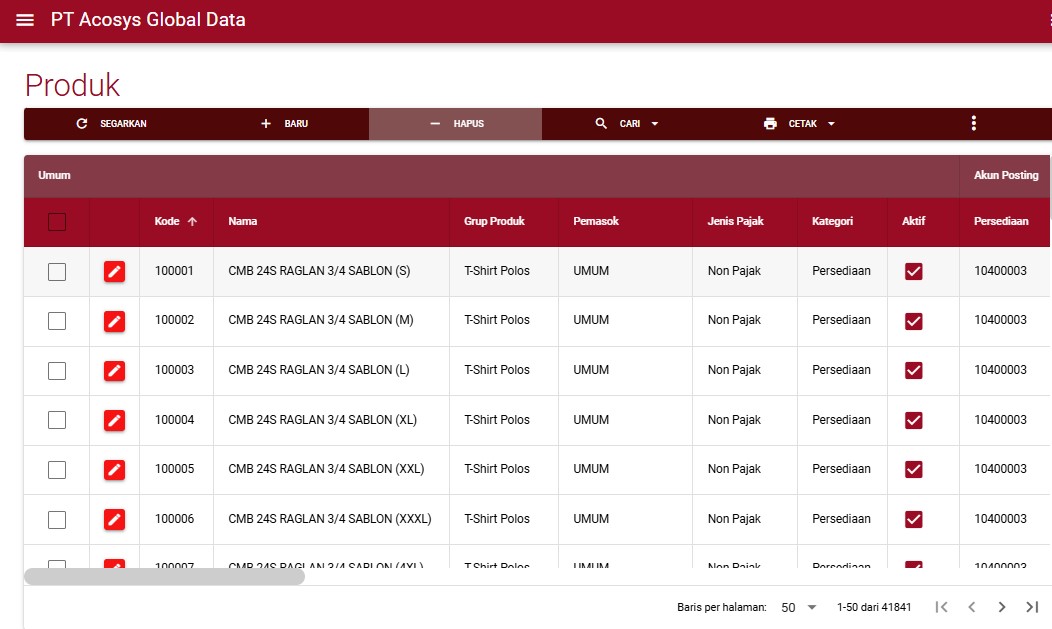This screenshot has width=1052, height=629.
Task: Click the Baru button to add product
Action: (x=284, y=124)
